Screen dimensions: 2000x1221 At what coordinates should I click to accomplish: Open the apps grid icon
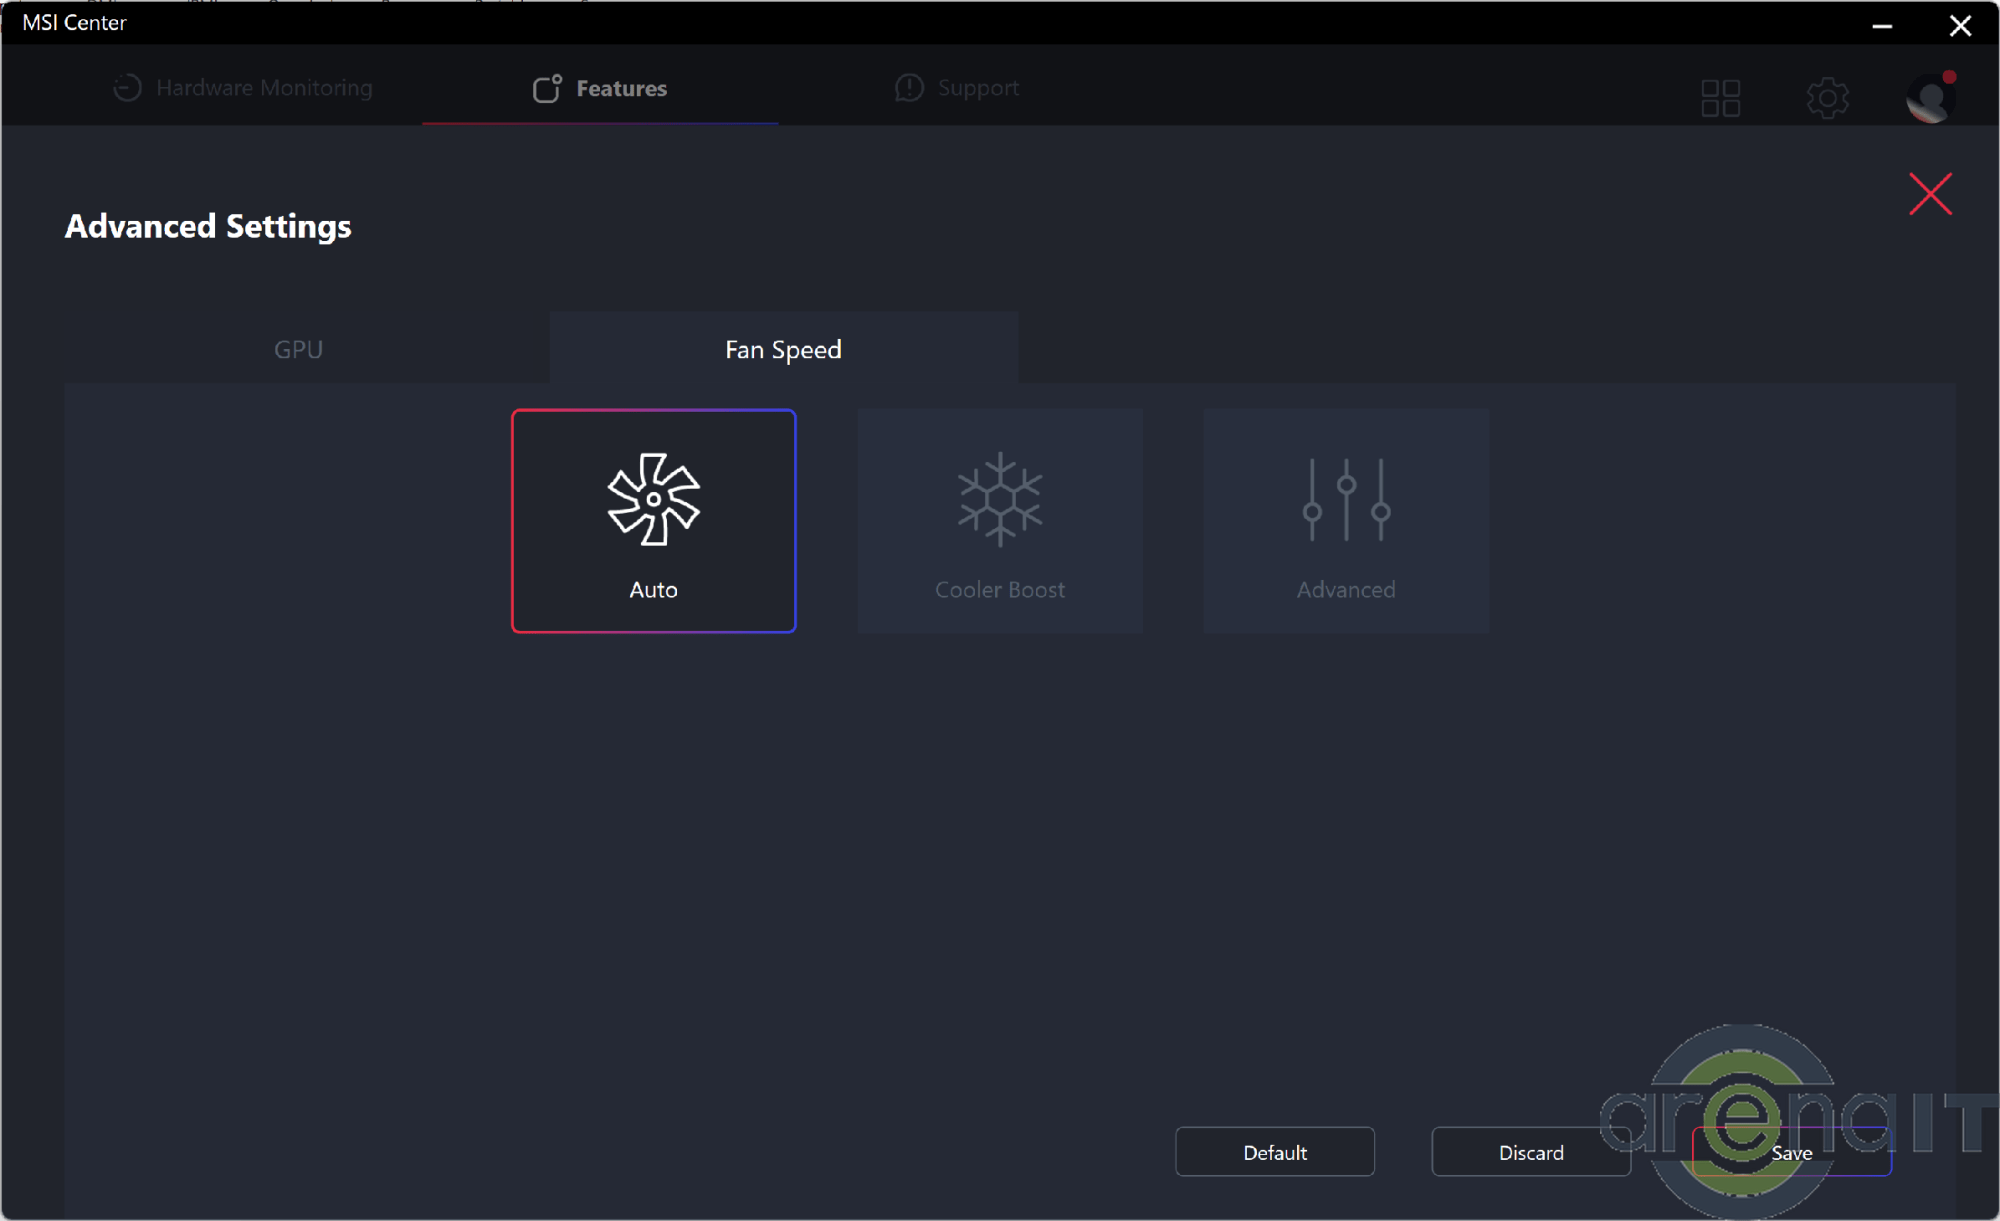click(x=1720, y=98)
